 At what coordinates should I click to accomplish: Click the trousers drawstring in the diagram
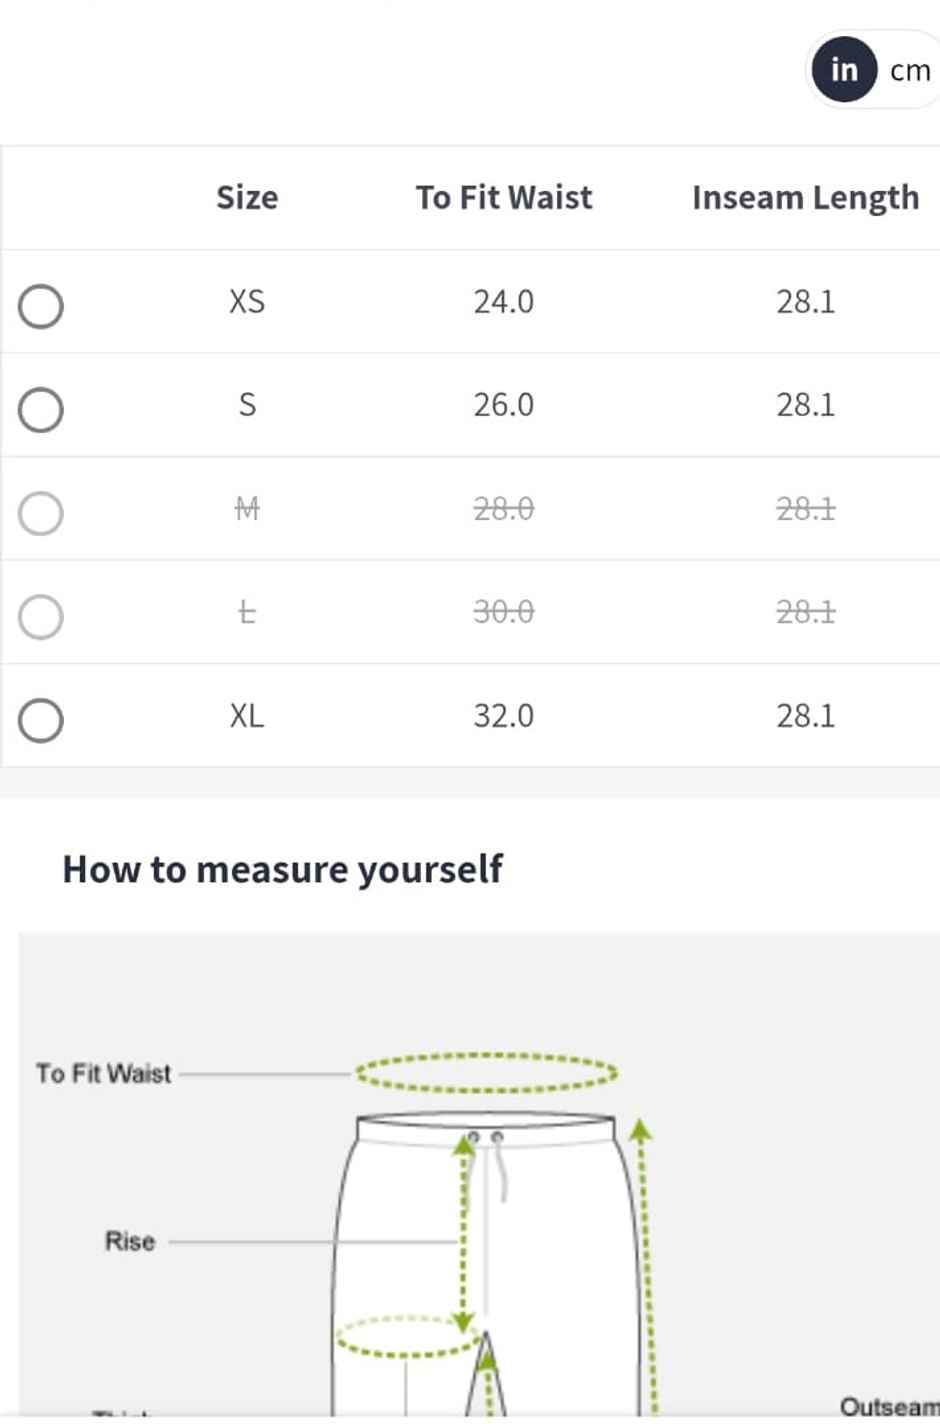click(498, 1170)
